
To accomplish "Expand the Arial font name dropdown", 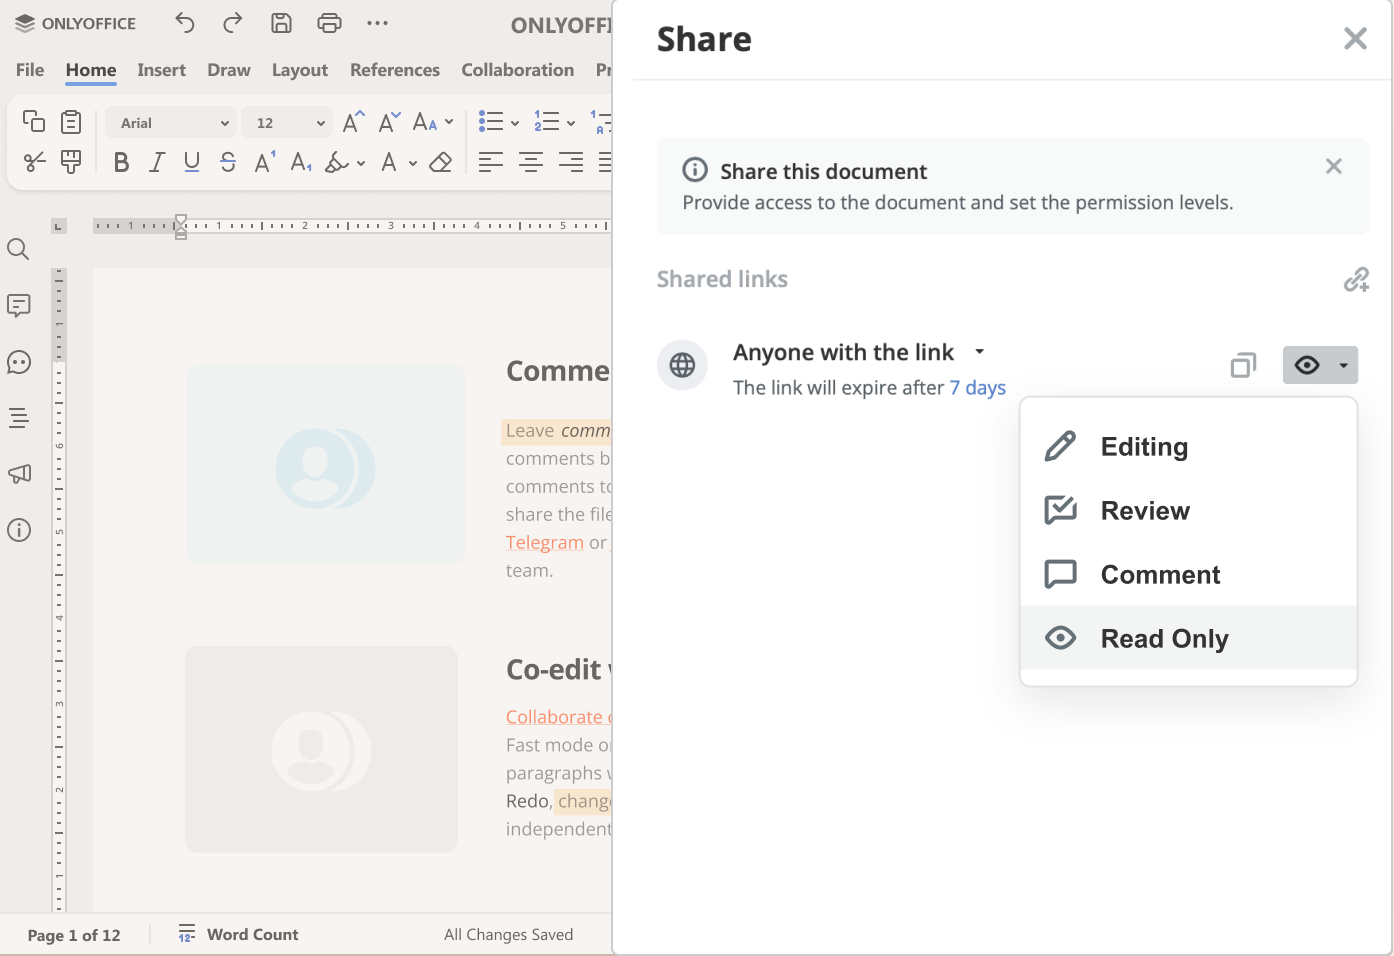I will pos(224,123).
